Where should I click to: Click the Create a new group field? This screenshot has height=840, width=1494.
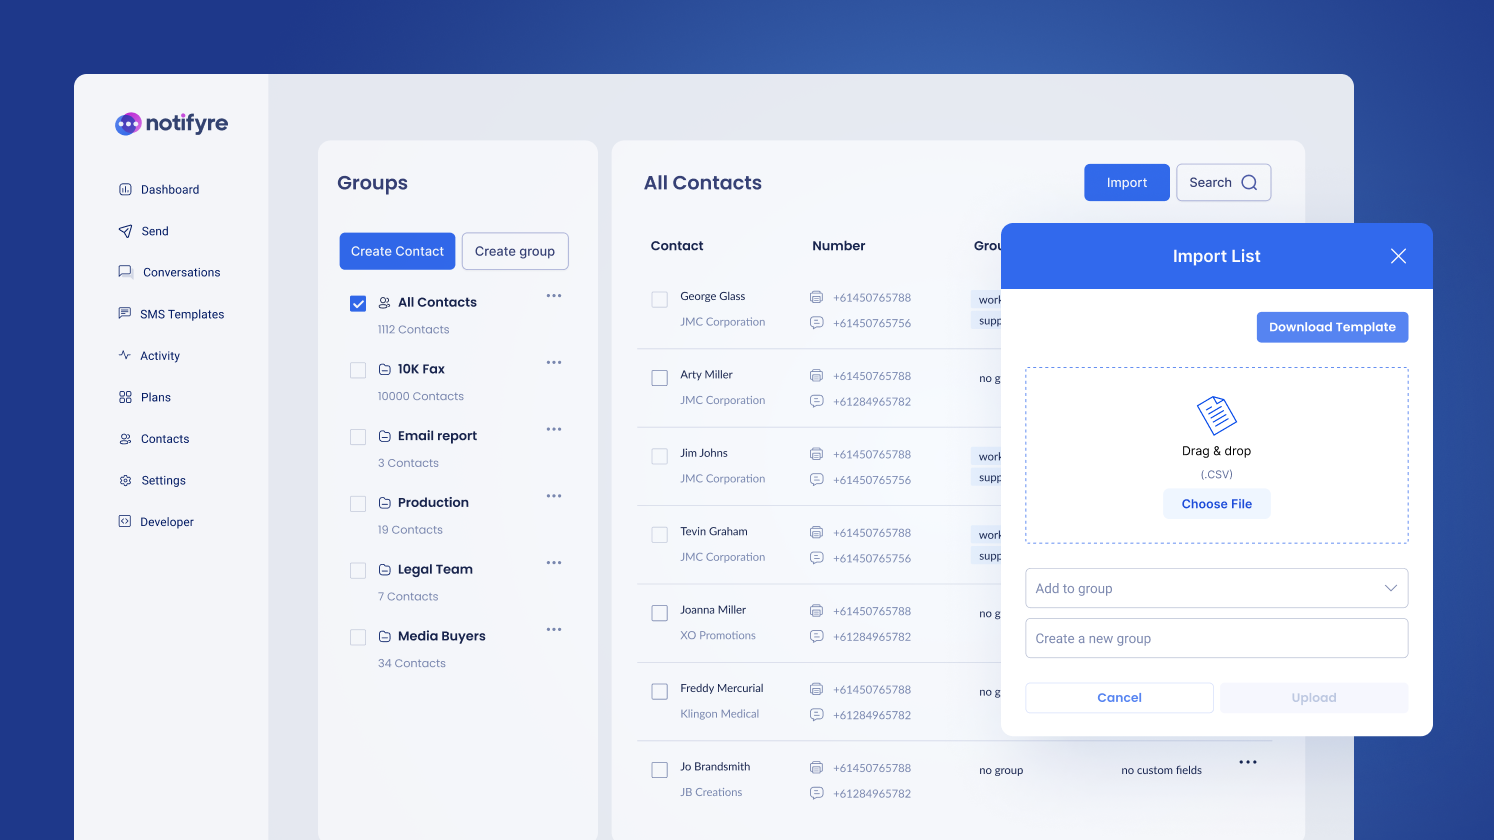1217,638
